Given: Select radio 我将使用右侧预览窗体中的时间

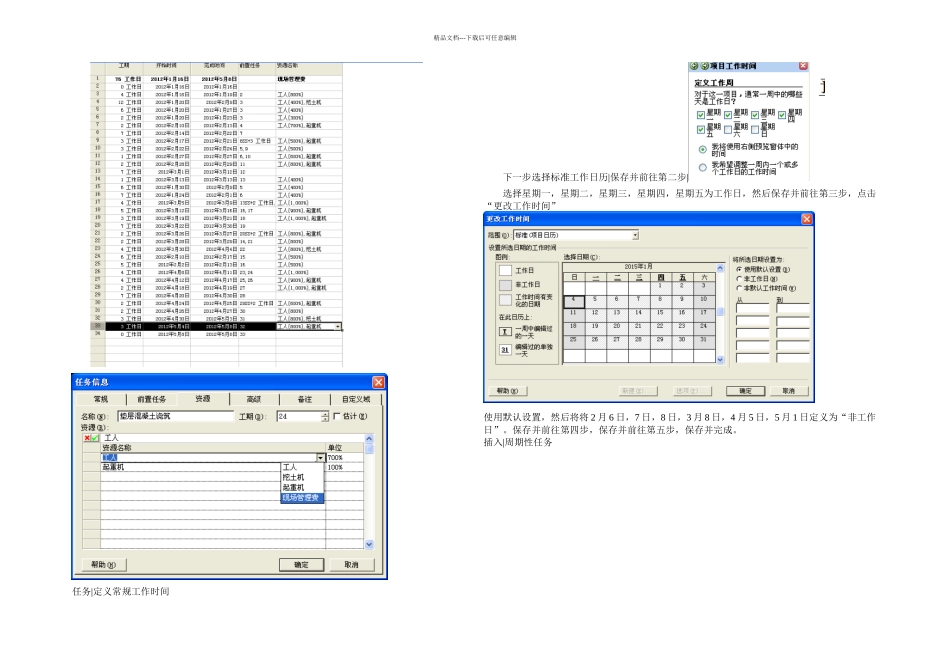Looking at the screenshot, I should click(703, 149).
